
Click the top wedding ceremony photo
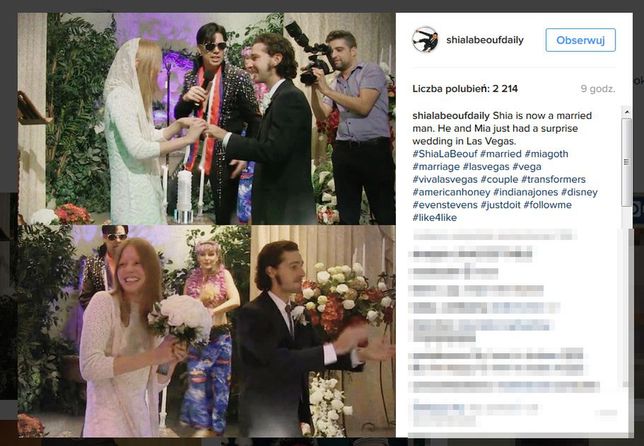[207, 118]
